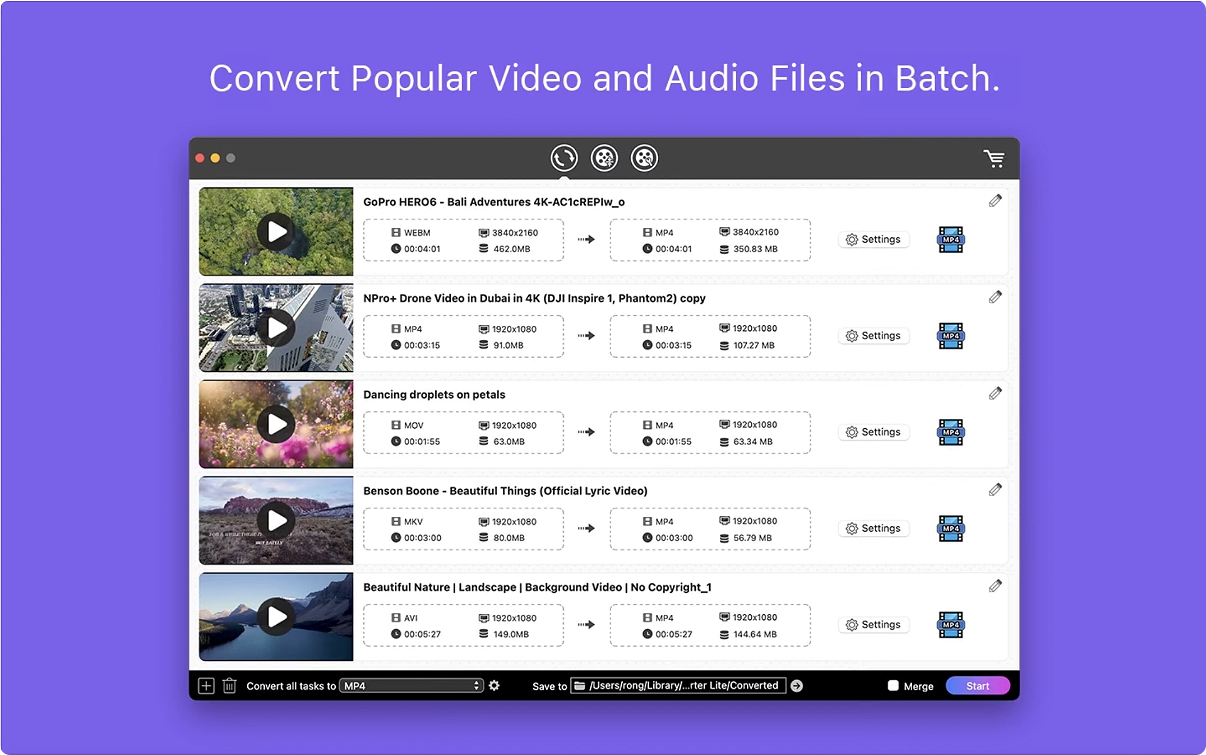Open the third film reel toolbar icon

tap(644, 158)
